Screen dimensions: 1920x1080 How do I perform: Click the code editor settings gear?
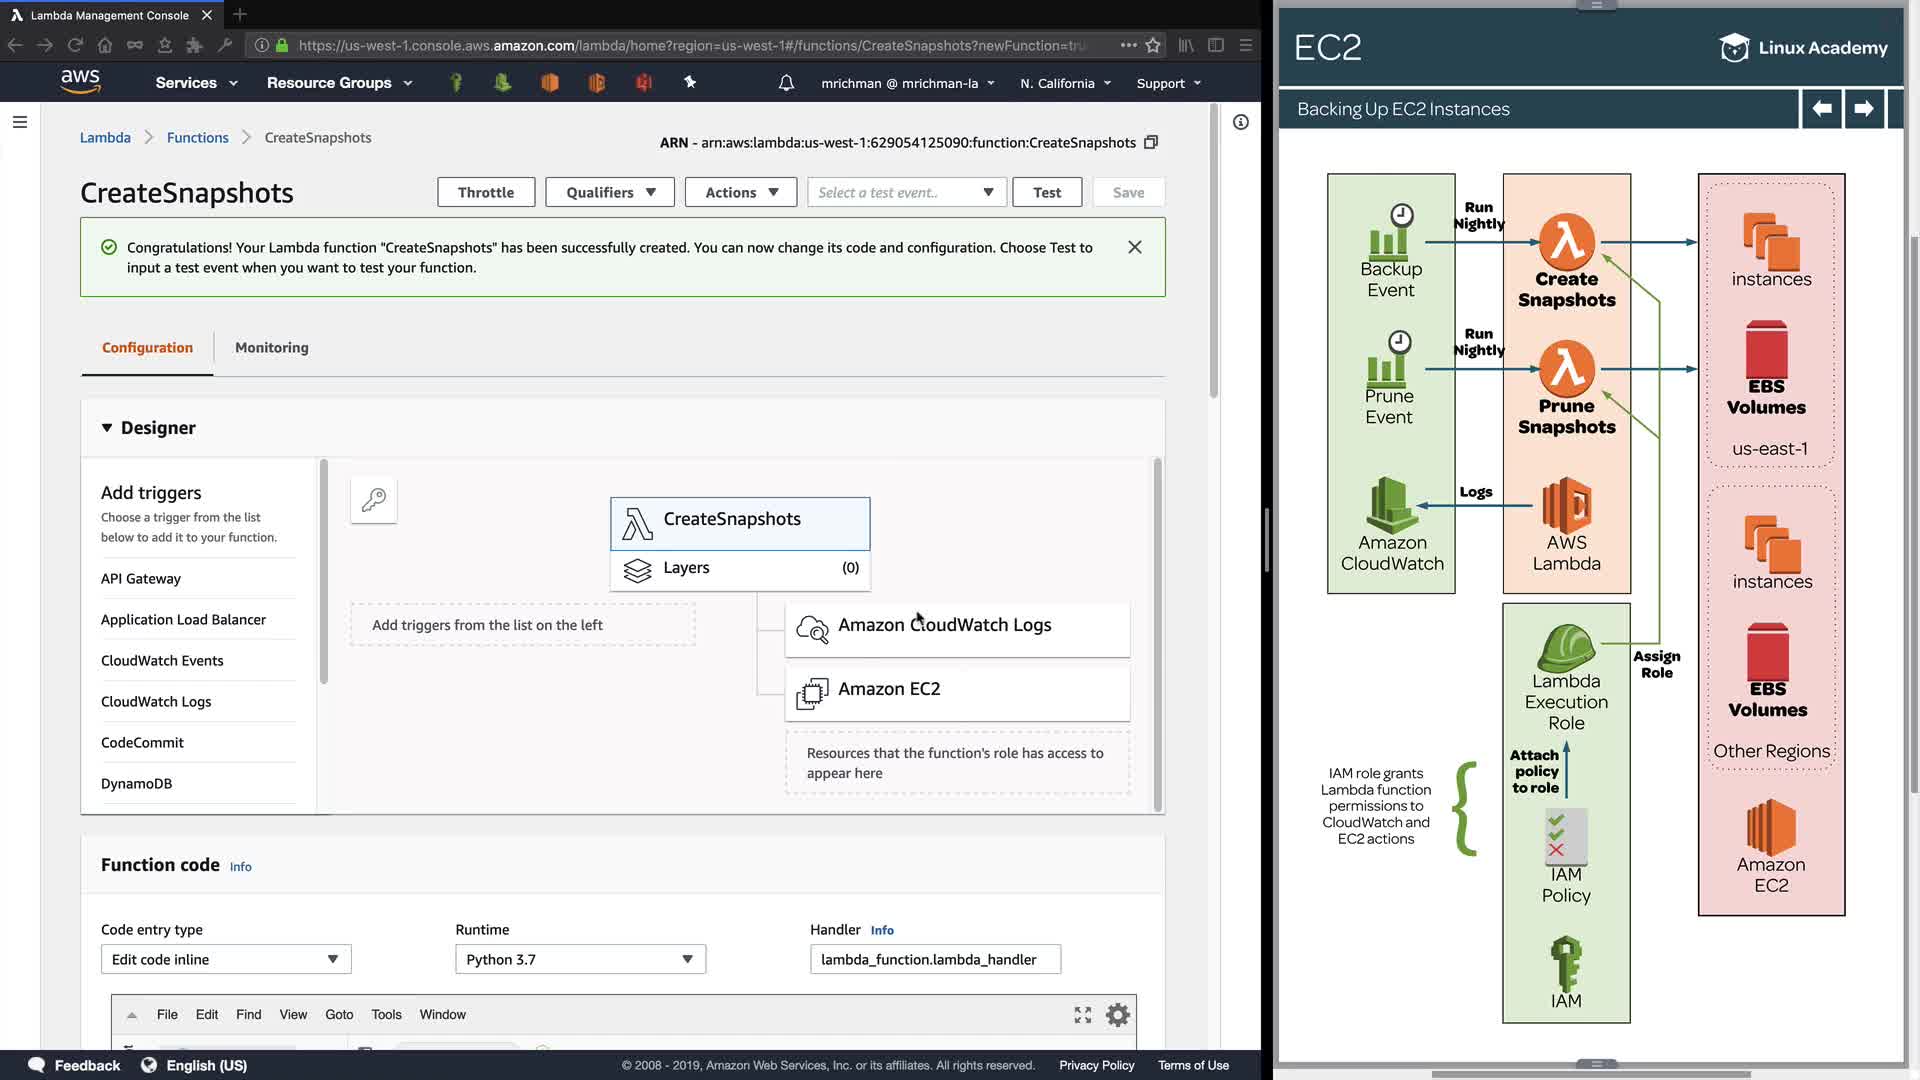1118,1015
